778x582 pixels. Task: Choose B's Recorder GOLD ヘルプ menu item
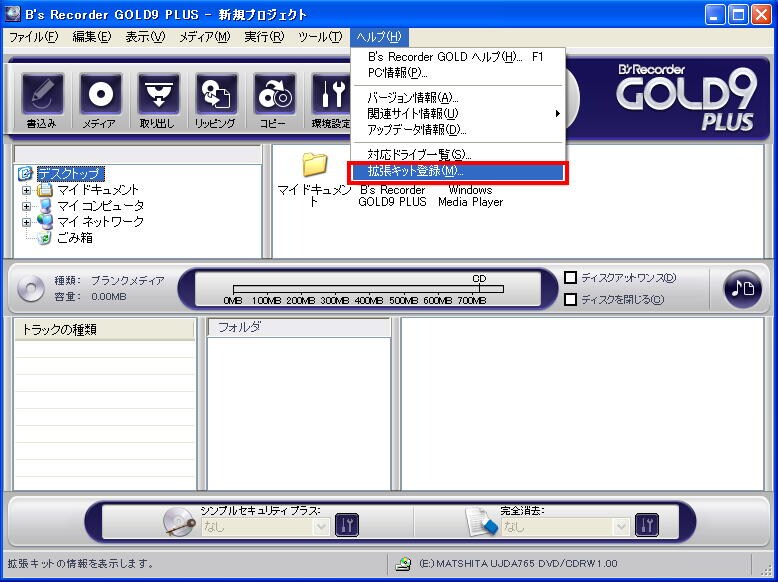tap(458, 57)
